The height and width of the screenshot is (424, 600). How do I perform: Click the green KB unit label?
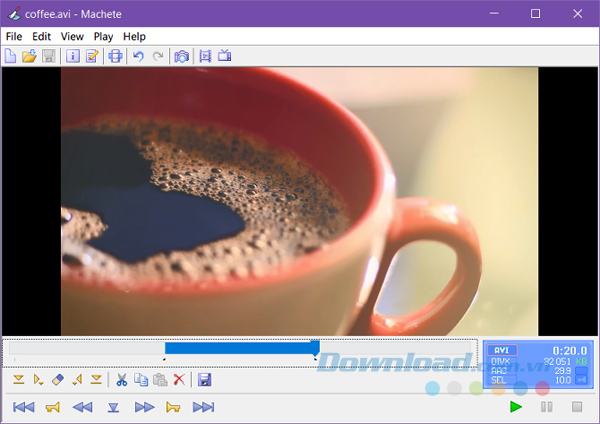[x=581, y=362]
